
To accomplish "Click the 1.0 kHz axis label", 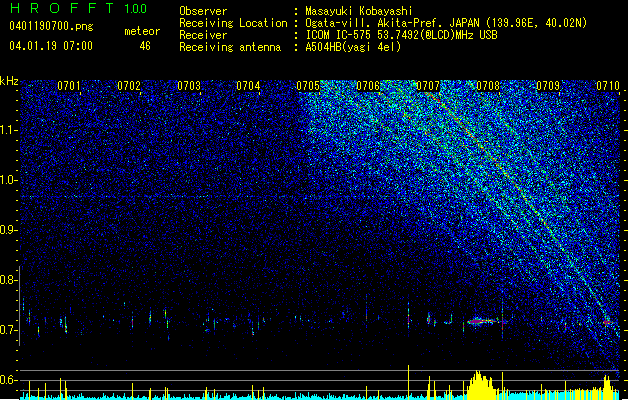I will pos(9,180).
